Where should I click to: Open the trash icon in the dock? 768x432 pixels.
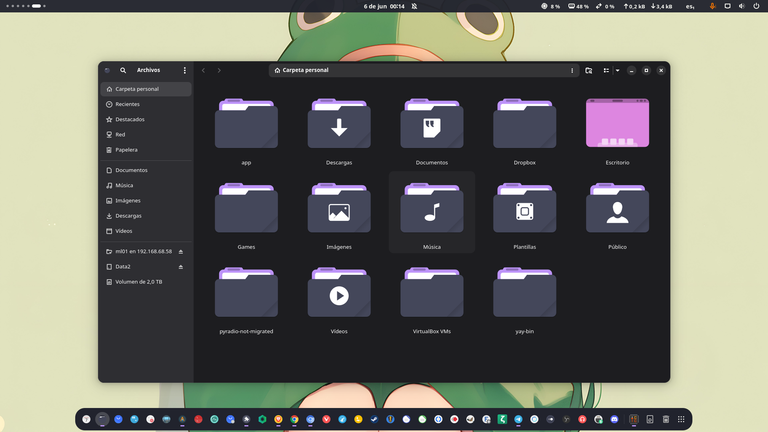tap(666, 419)
